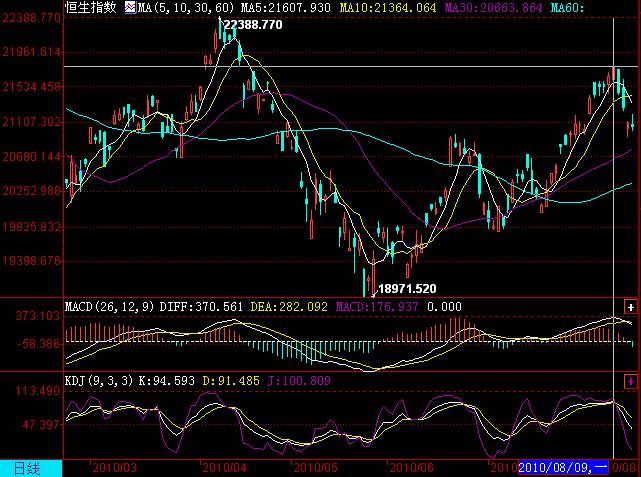Click the -58.386 MACD axis label
Image resolution: width=641 pixels, height=477 pixels.
40,344
